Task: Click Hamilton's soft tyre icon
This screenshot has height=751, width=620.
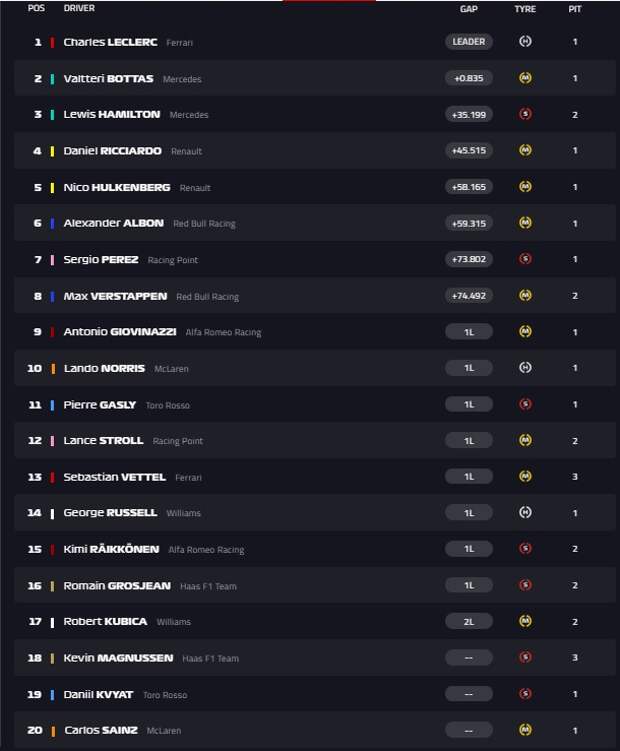Action: [525, 114]
